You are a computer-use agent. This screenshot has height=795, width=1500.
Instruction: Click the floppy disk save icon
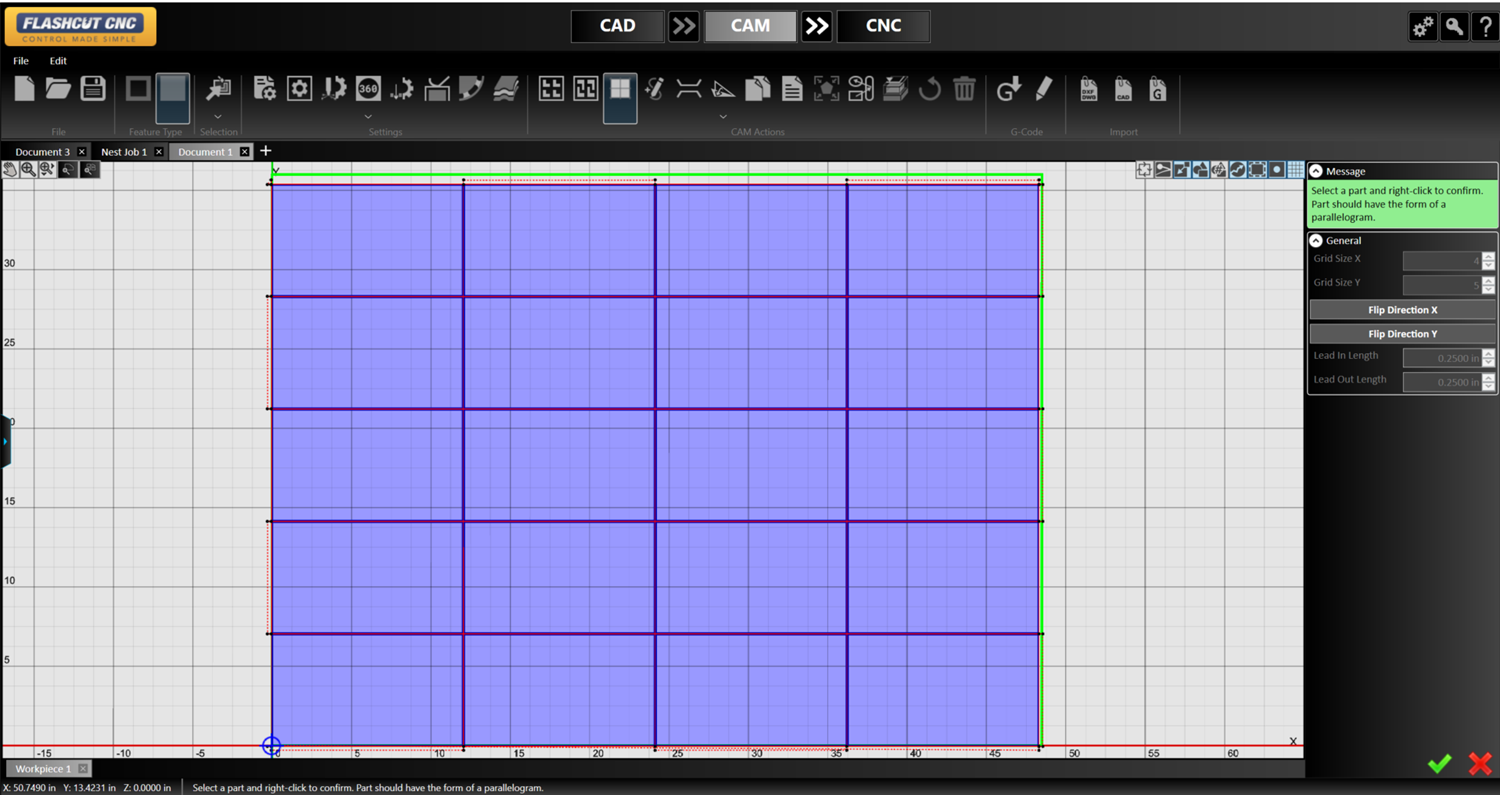pyautogui.click(x=93, y=88)
